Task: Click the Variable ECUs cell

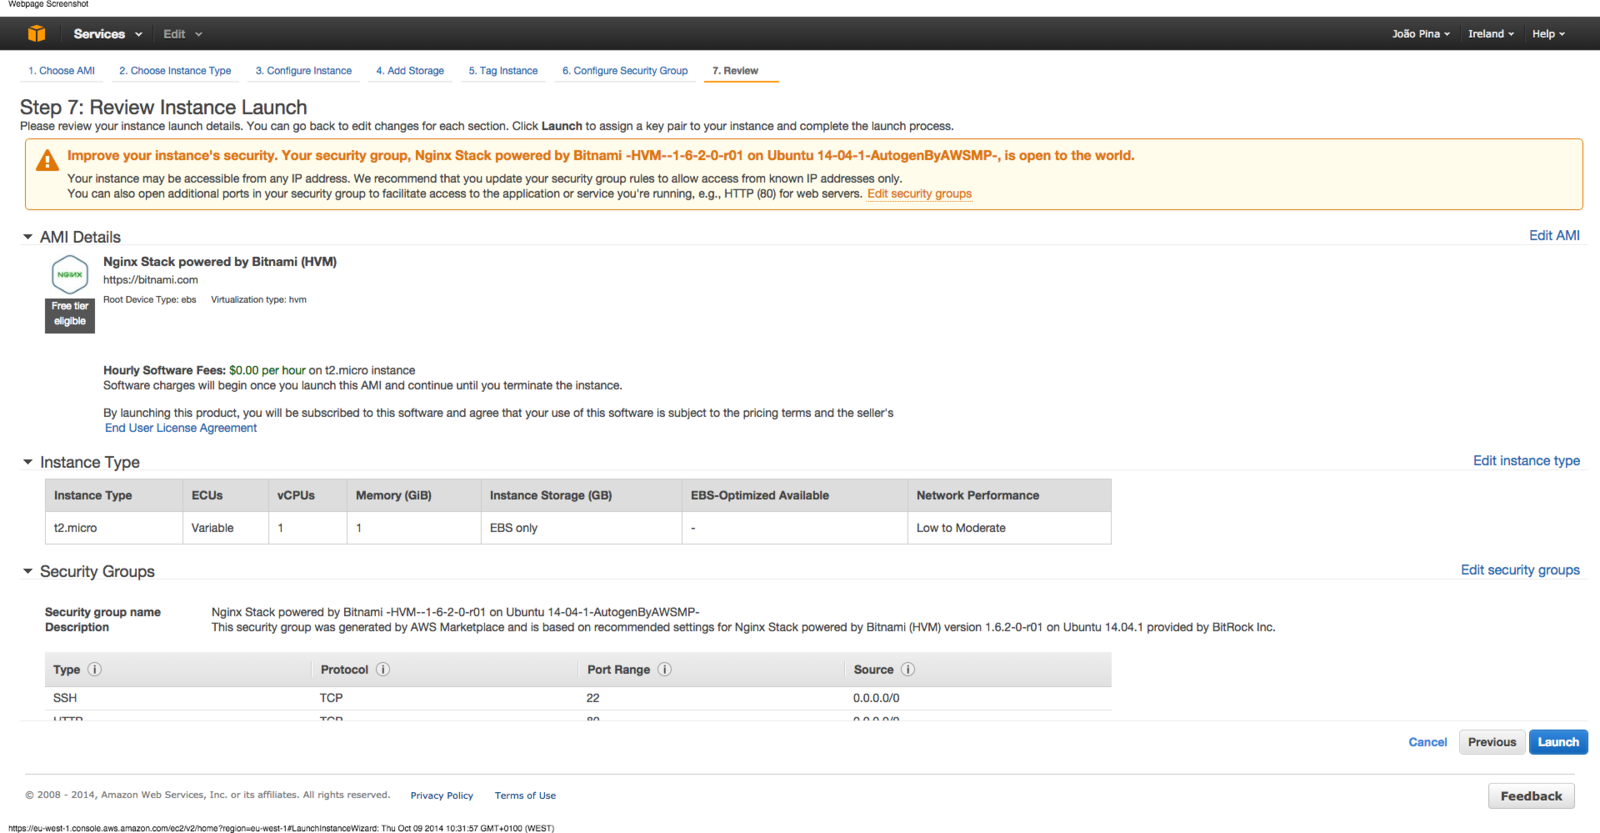Action: coord(226,528)
